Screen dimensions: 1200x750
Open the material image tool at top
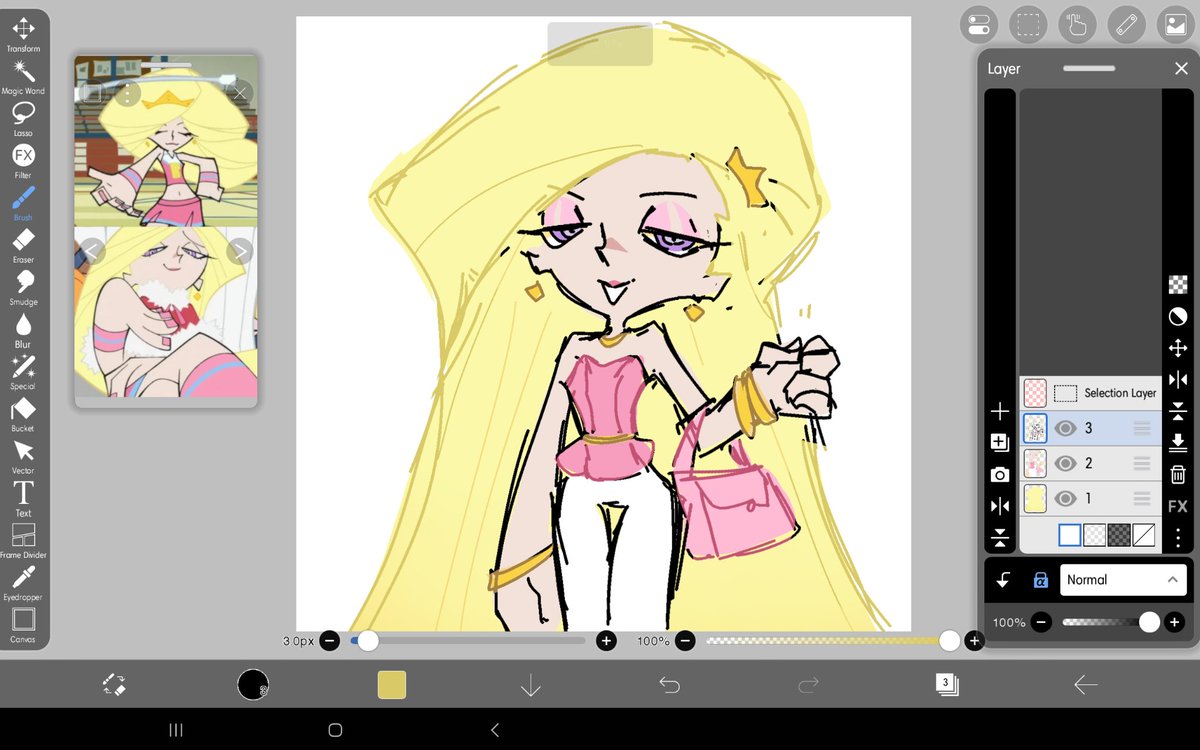pos(1176,24)
